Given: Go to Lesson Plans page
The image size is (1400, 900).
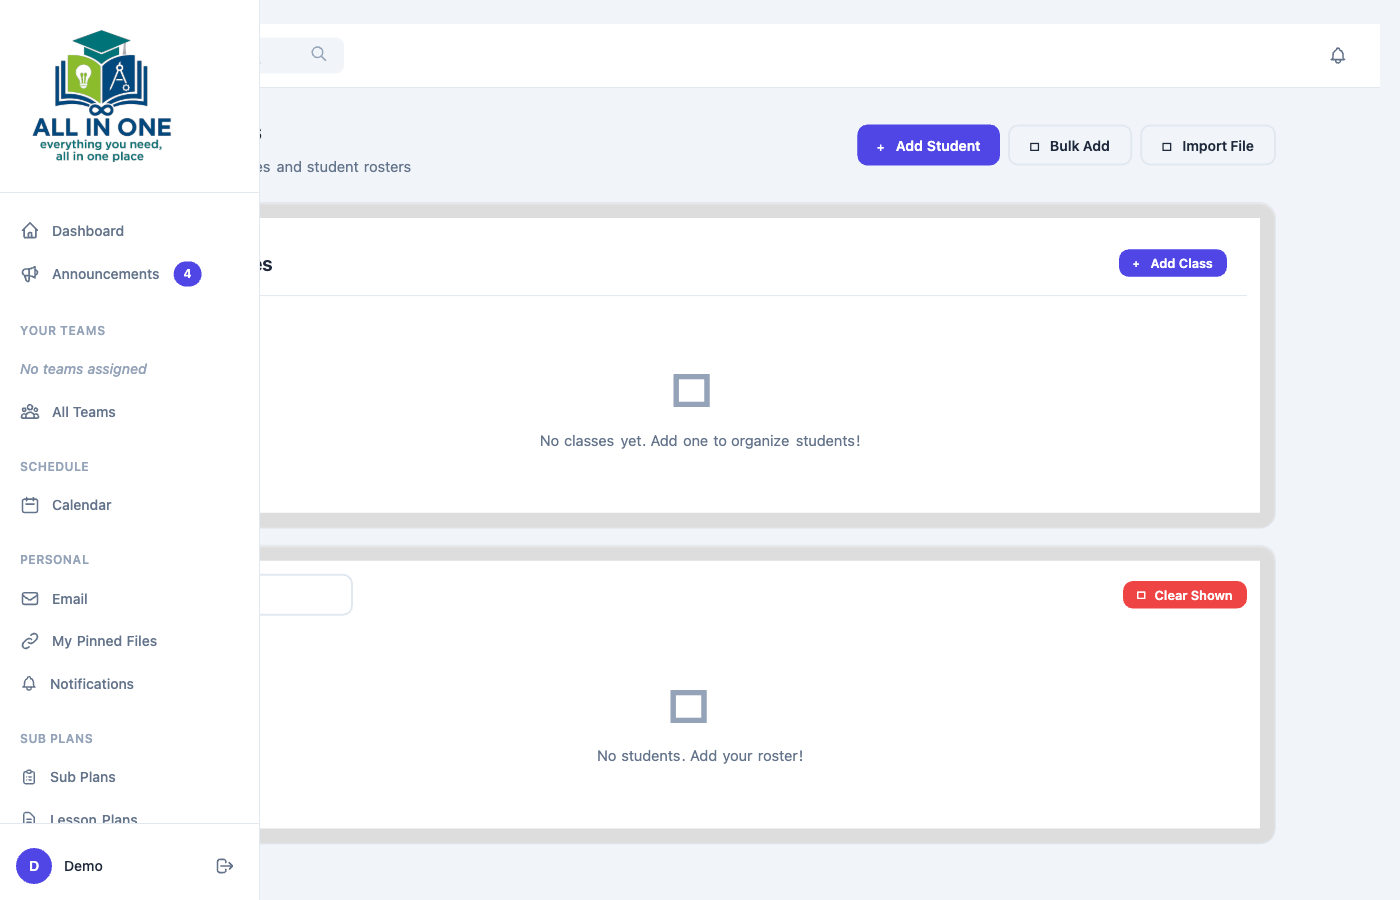Looking at the screenshot, I should pyautogui.click(x=93, y=817).
